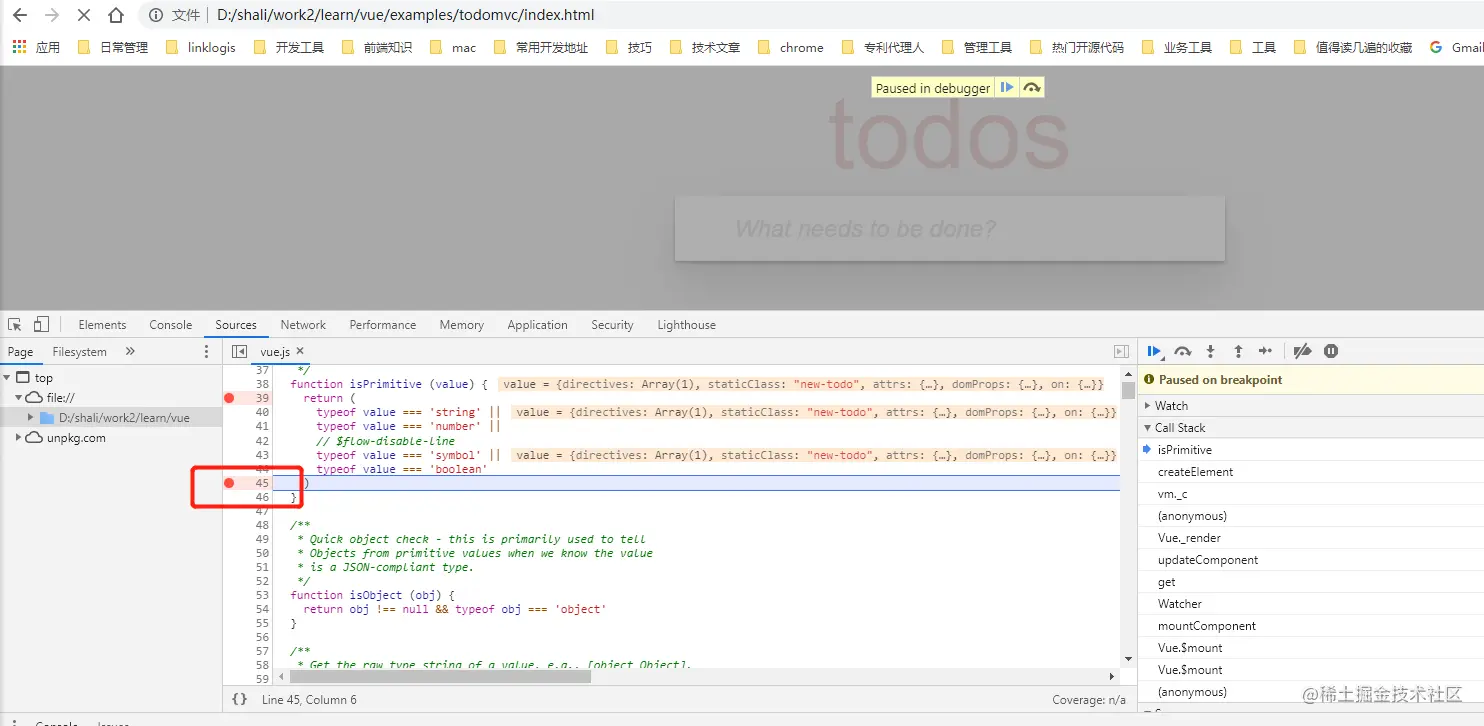Click the browser address bar URL
Screen dimensions: 1484x726
[405, 15]
